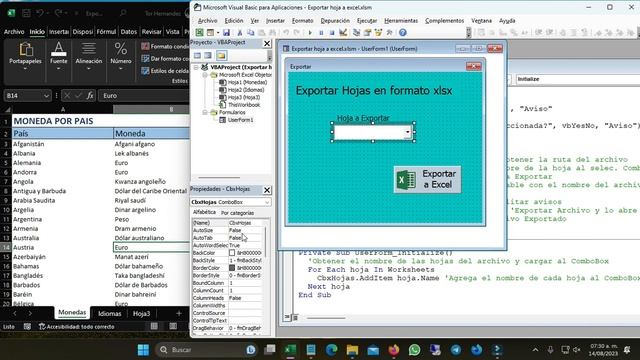Screen dimensions: 640x360
Task: Click the View Microsoft Excel icon in VBA toolbar
Action: tap(199, 33)
